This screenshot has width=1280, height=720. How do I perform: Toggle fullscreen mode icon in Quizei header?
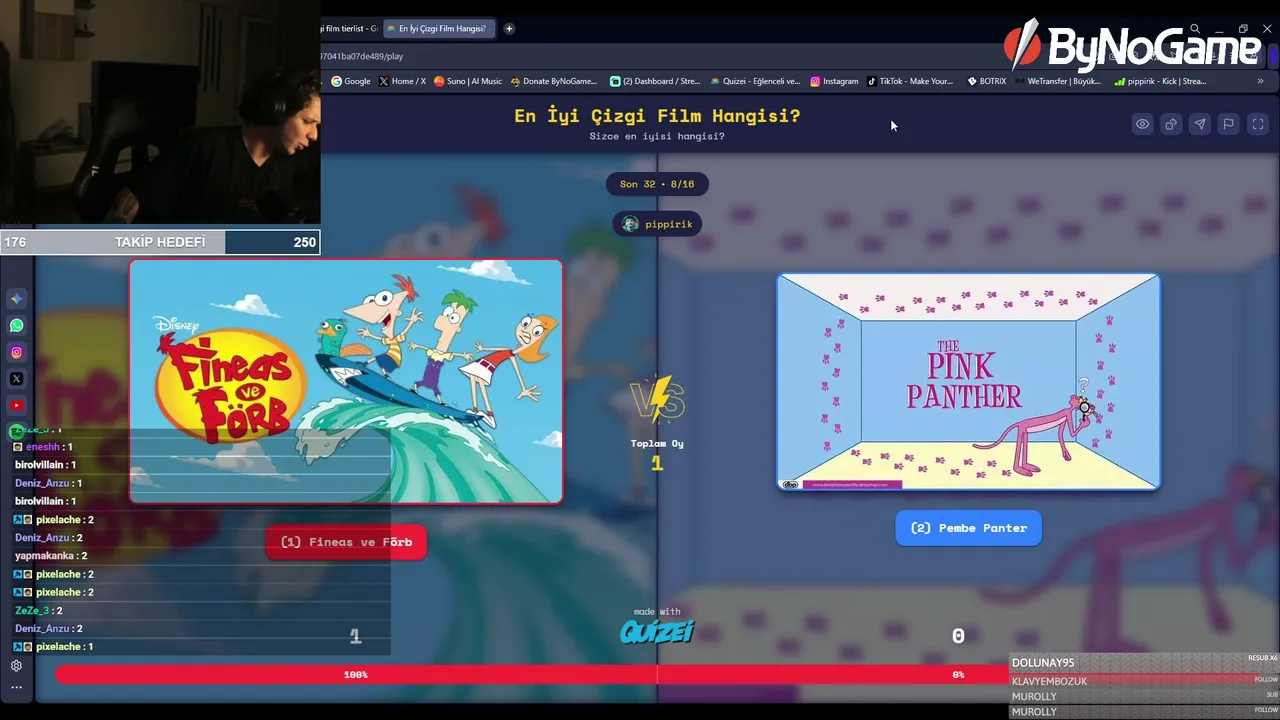pos(1258,124)
